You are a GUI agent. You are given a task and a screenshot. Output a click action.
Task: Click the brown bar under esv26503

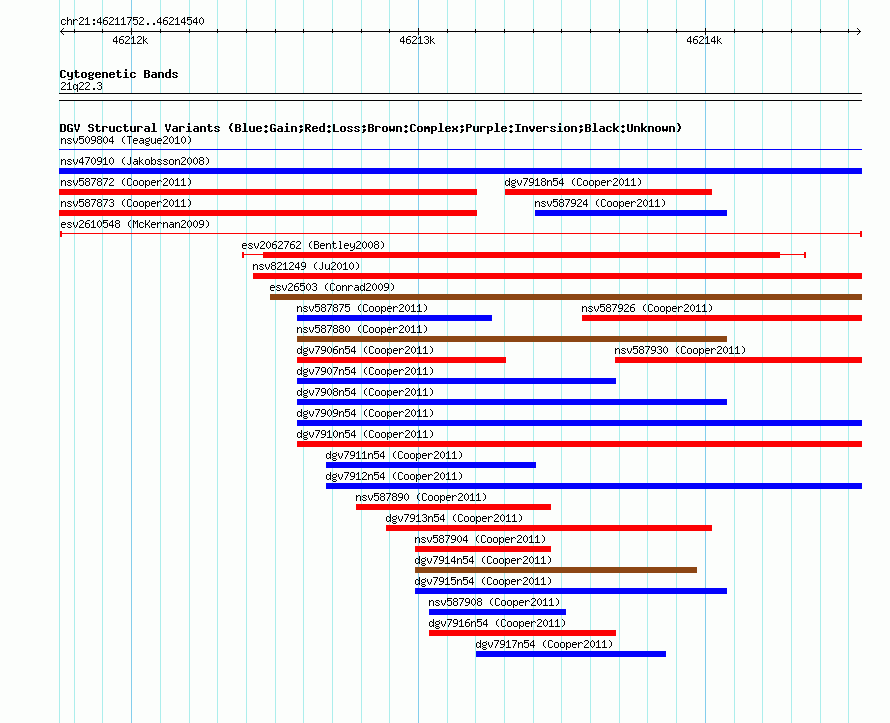[566, 297]
